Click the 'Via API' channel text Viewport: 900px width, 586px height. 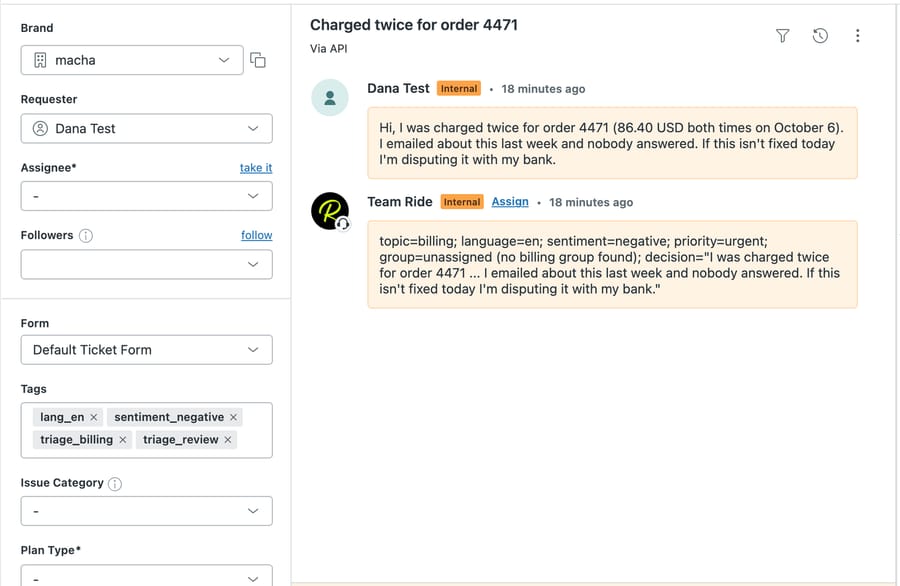pyautogui.click(x=328, y=49)
